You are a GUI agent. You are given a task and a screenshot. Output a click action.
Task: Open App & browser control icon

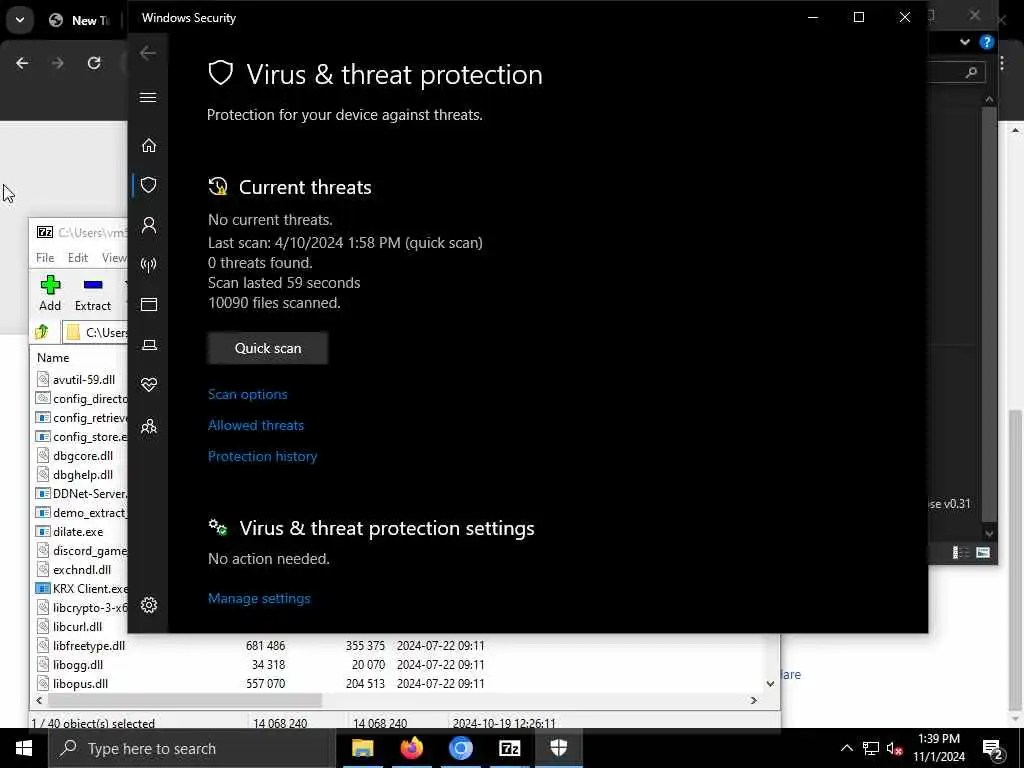[x=149, y=304]
